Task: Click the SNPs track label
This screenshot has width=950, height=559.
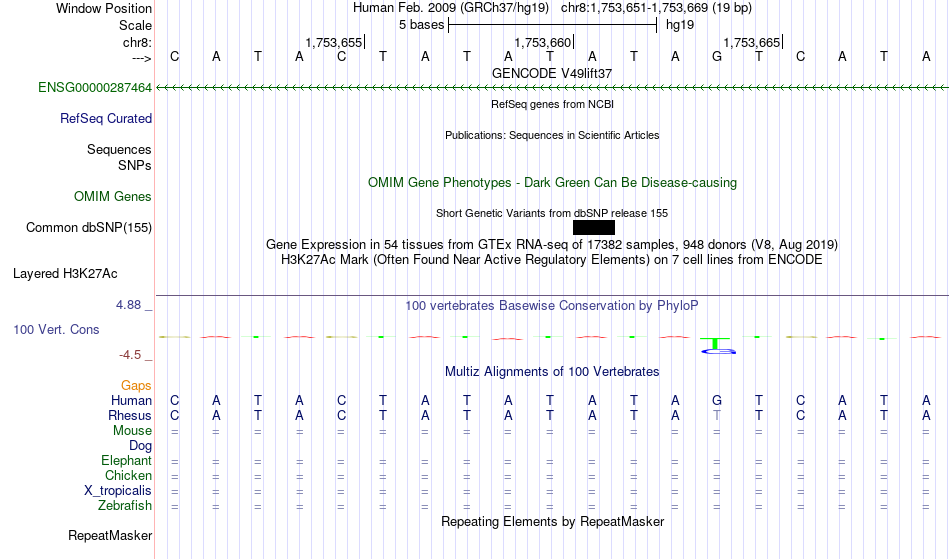Action: point(135,165)
